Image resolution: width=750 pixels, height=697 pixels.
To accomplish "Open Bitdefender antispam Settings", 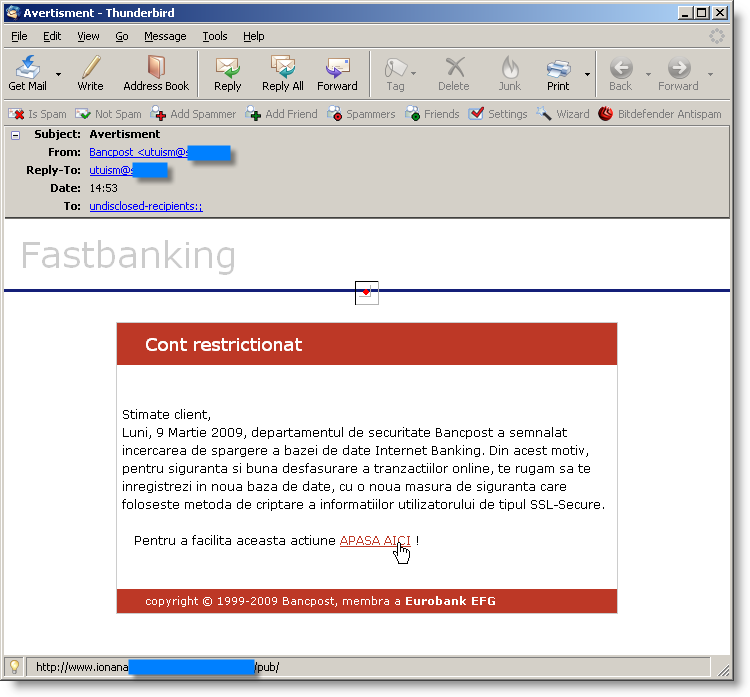I will [x=497, y=114].
